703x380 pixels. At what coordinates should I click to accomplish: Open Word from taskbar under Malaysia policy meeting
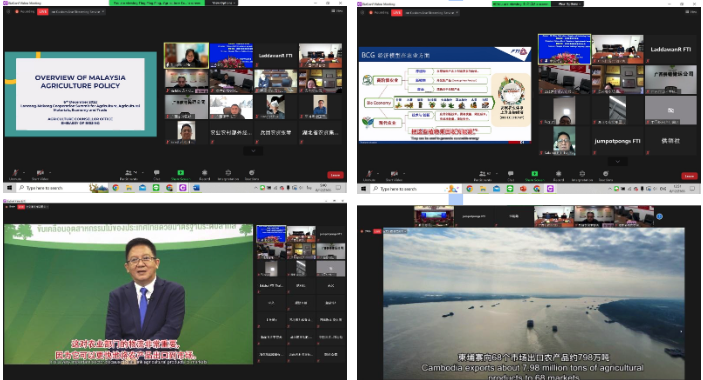pyautogui.click(x=196, y=188)
